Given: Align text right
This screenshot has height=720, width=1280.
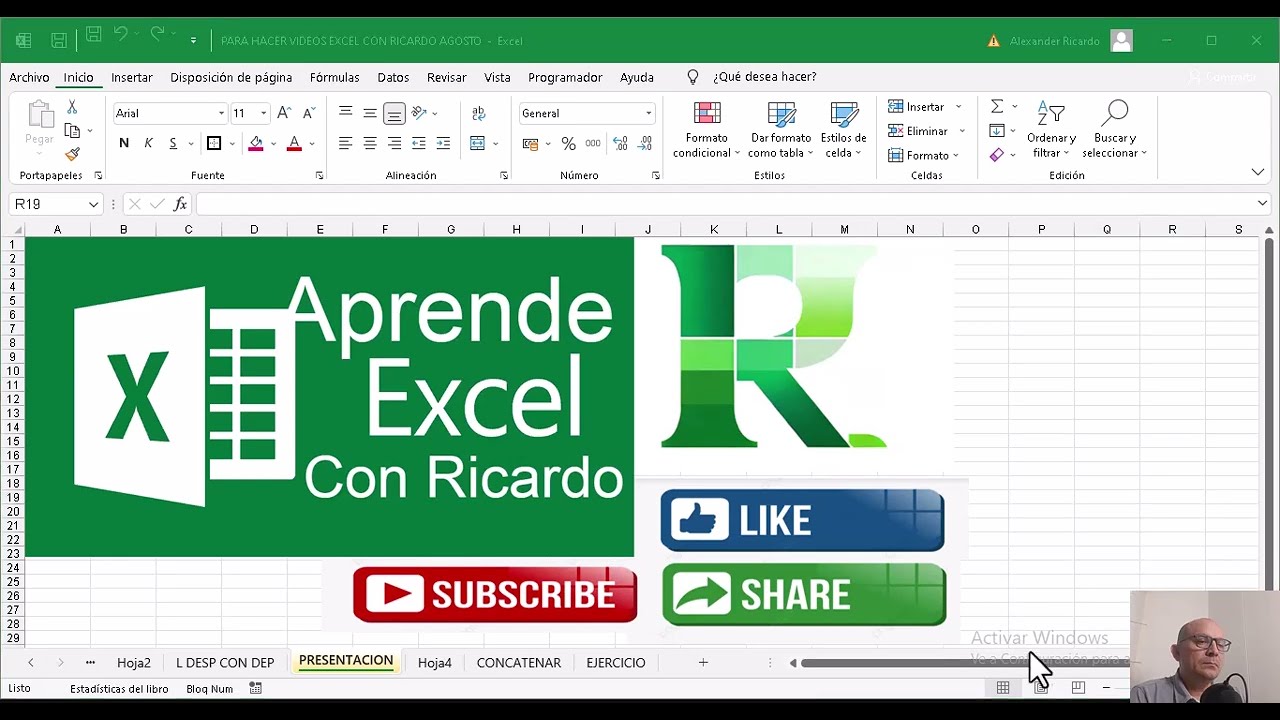Looking at the screenshot, I should [394, 143].
